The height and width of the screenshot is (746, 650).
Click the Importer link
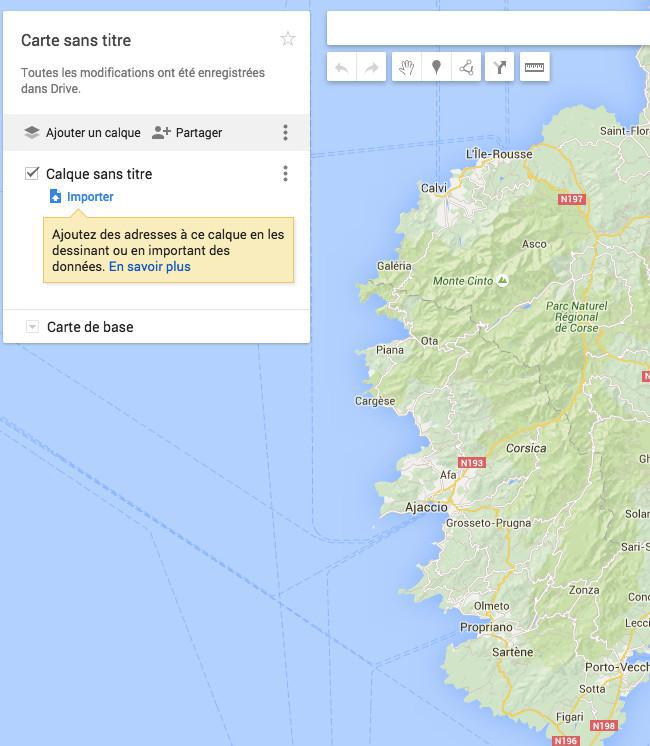click(90, 197)
